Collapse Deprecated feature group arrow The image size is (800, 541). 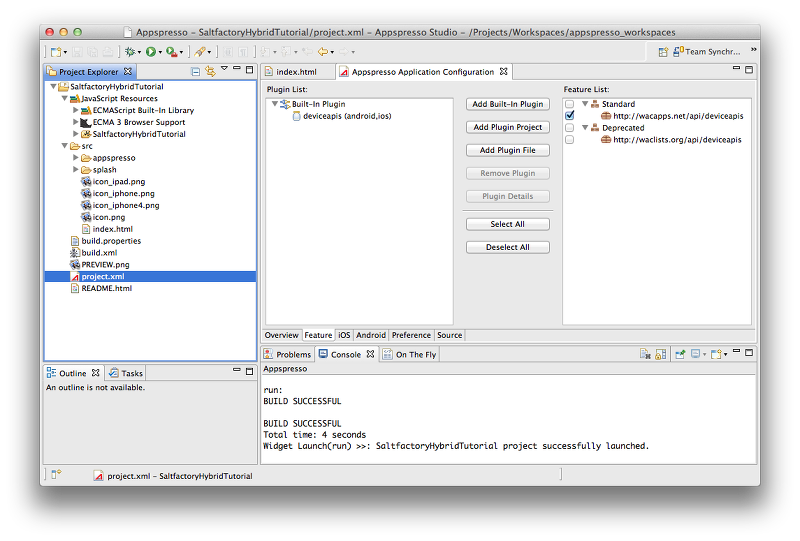click(585, 128)
